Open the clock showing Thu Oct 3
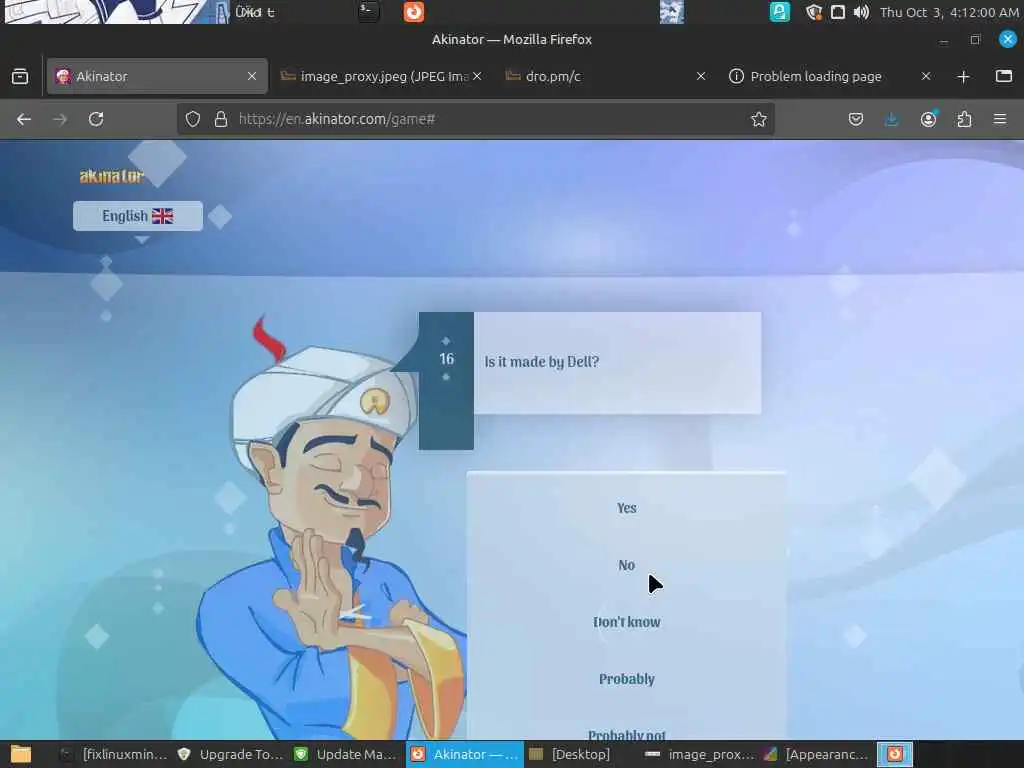Image resolution: width=1024 pixels, height=768 pixels. tap(949, 12)
